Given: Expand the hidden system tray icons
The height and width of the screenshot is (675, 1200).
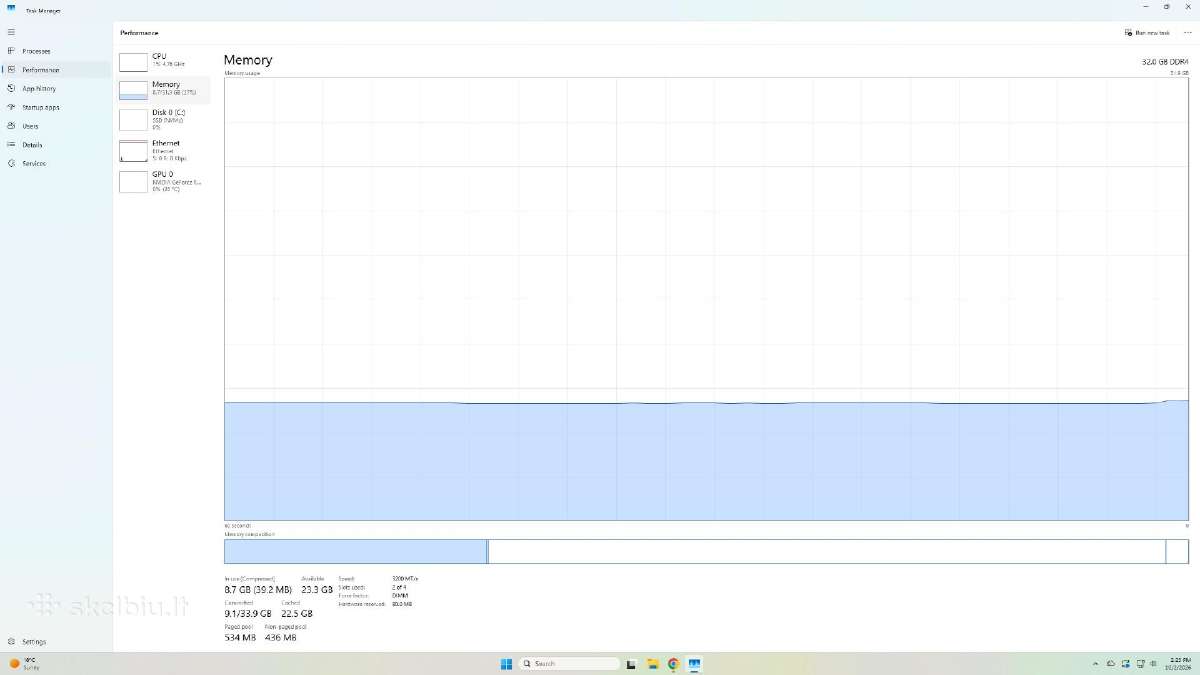Looking at the screenshot, I should tap(1095, 664).
